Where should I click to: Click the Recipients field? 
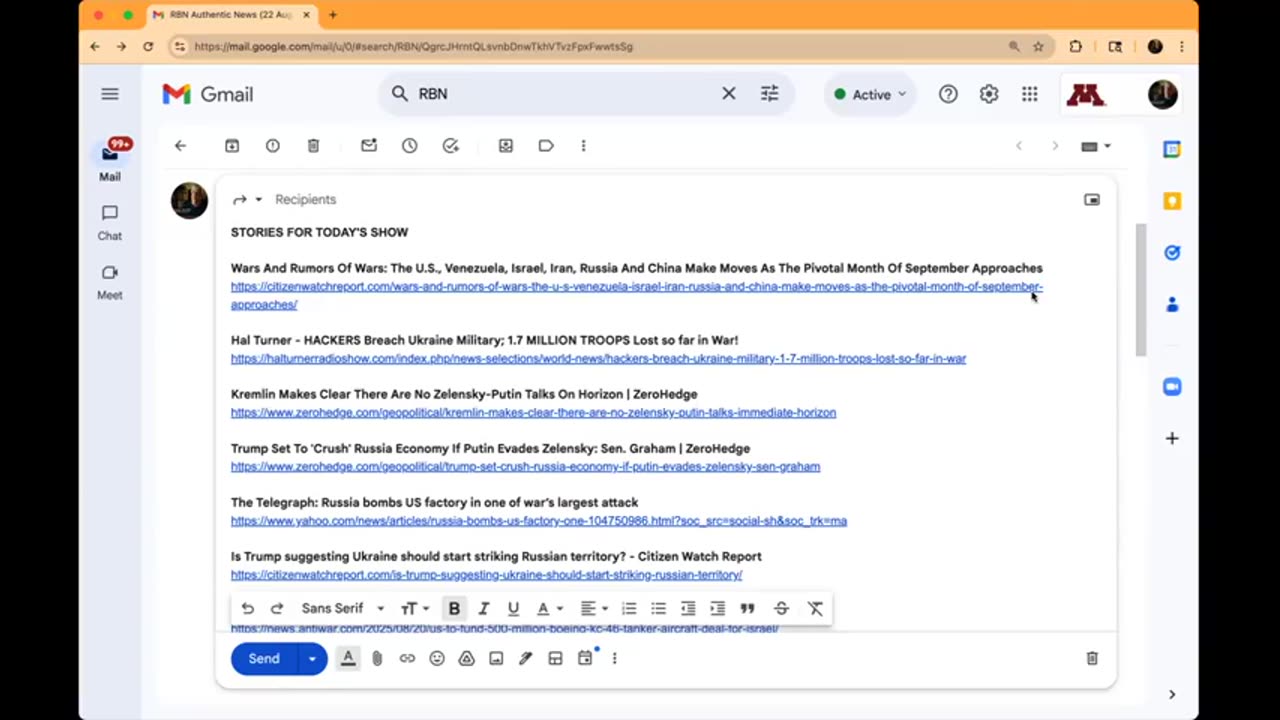[x=306, y=199]
